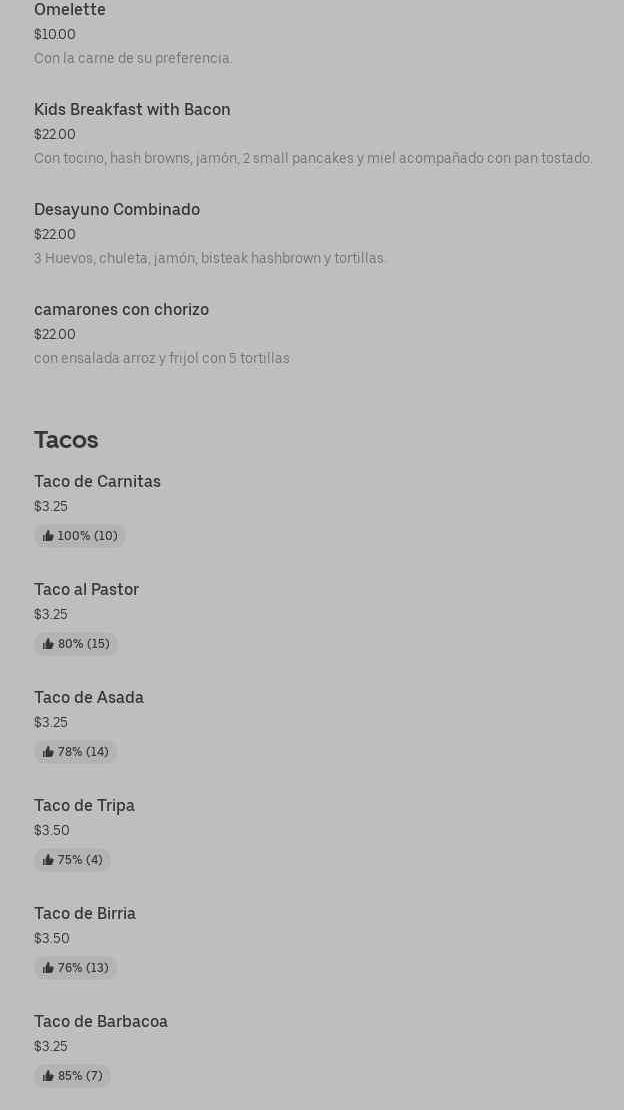
Task: Open Taco de Birria item
Action: tap(85, 914)
